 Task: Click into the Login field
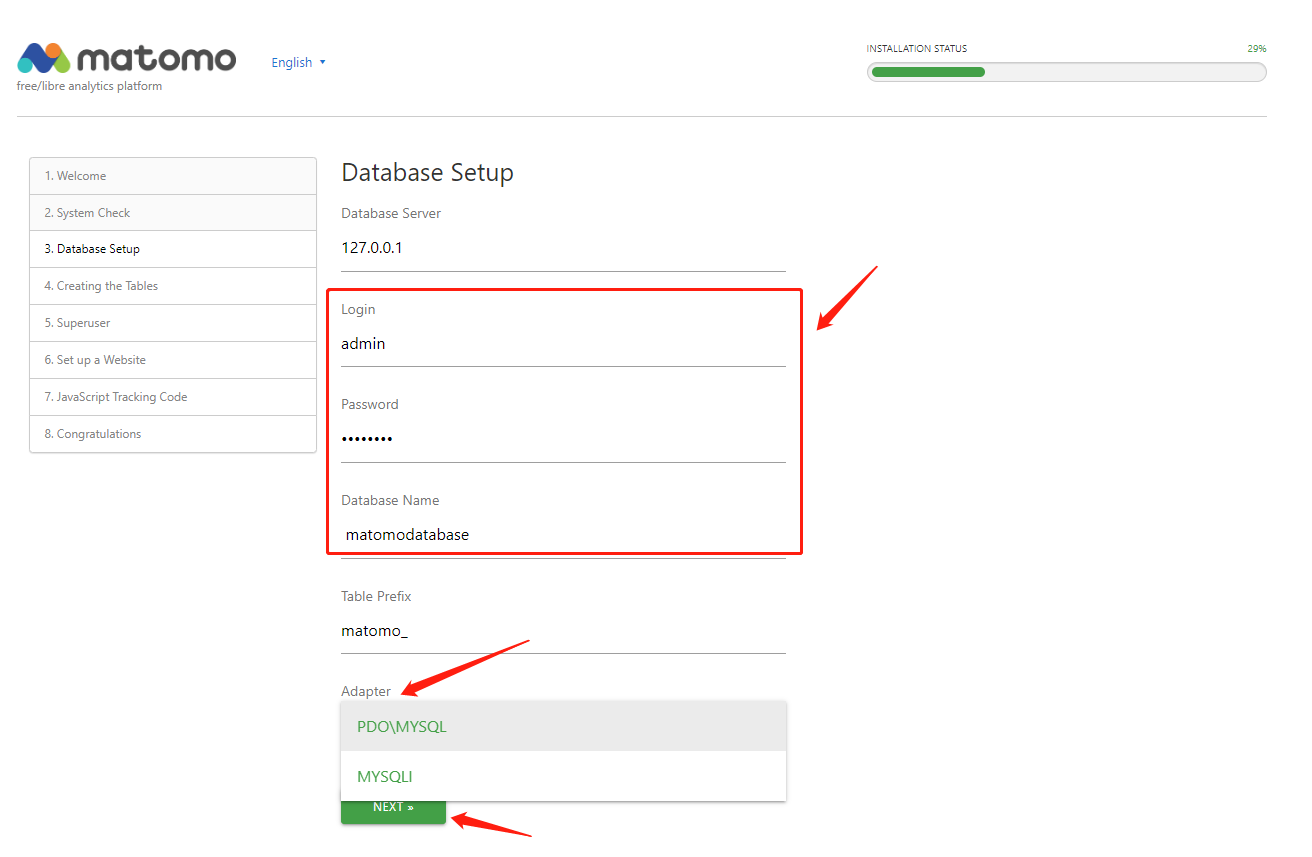(563, 344)
